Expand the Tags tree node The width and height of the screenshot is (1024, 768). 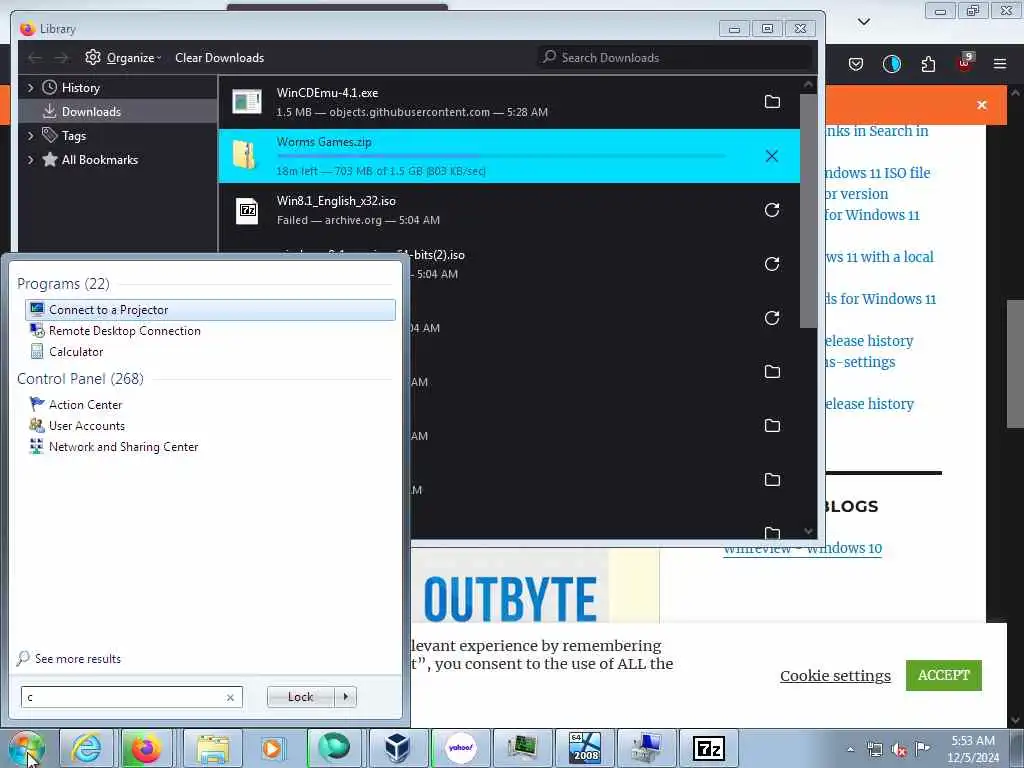coord(30,136)
